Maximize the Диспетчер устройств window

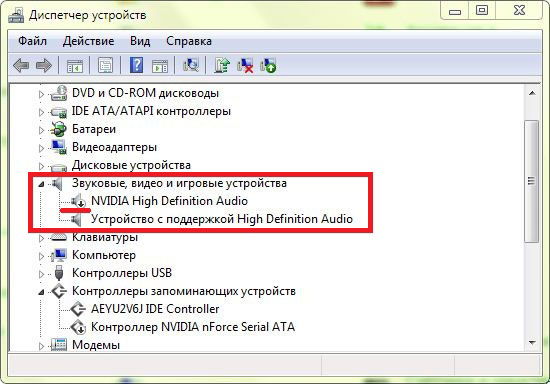[482, 11]
